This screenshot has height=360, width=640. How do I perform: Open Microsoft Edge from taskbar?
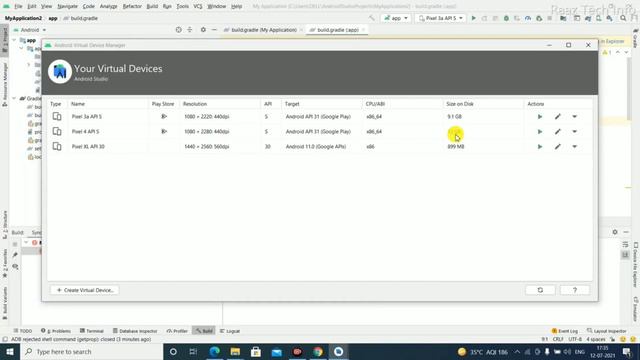coord(214,351)
